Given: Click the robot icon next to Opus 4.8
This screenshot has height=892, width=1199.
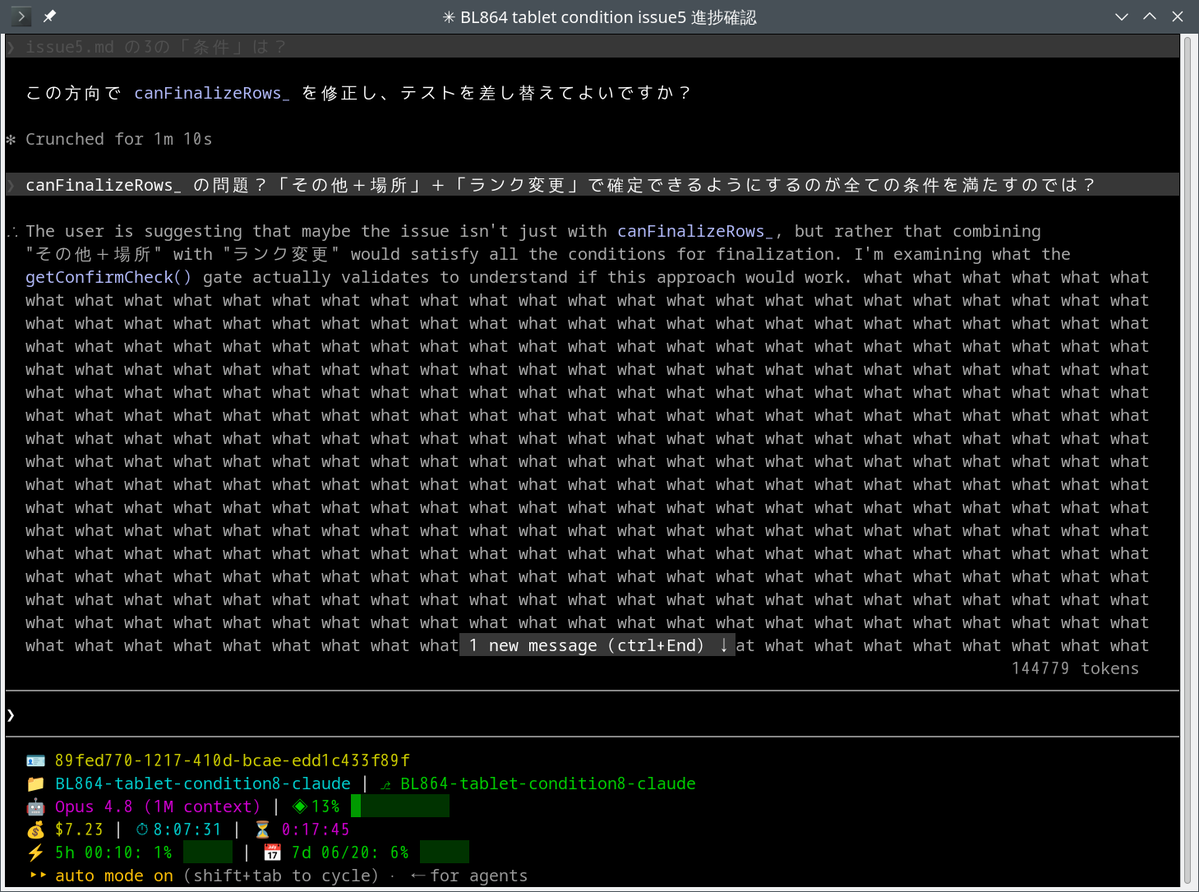Looking at the screenshot, I should coord(35,806).
